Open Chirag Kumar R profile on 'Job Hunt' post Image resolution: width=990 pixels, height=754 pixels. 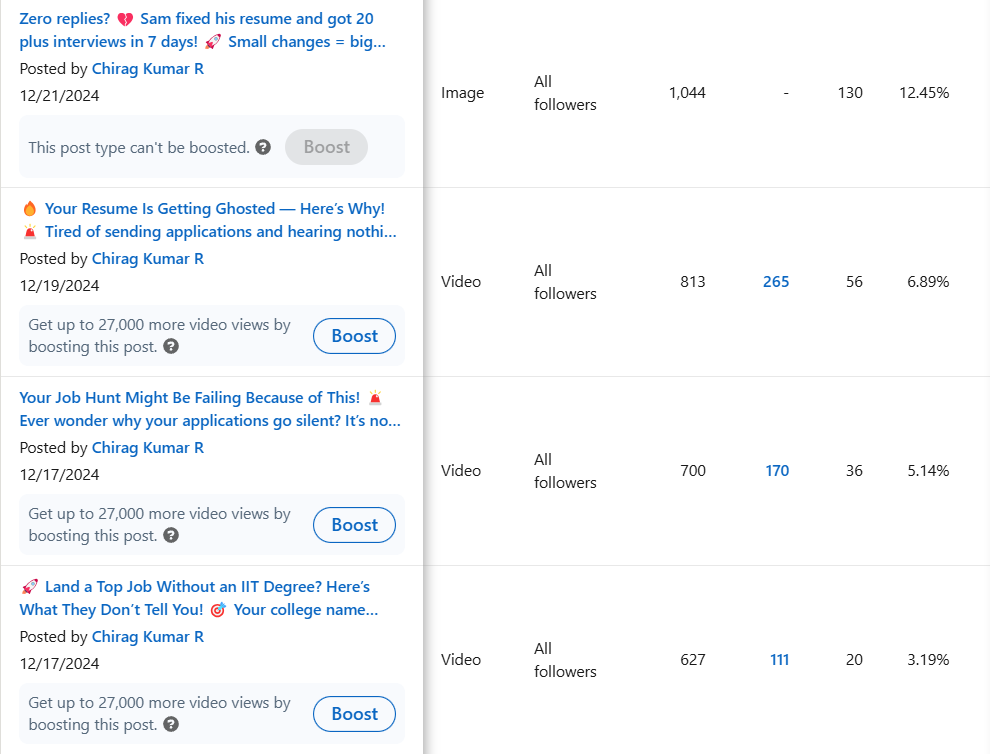pos(148,448)
